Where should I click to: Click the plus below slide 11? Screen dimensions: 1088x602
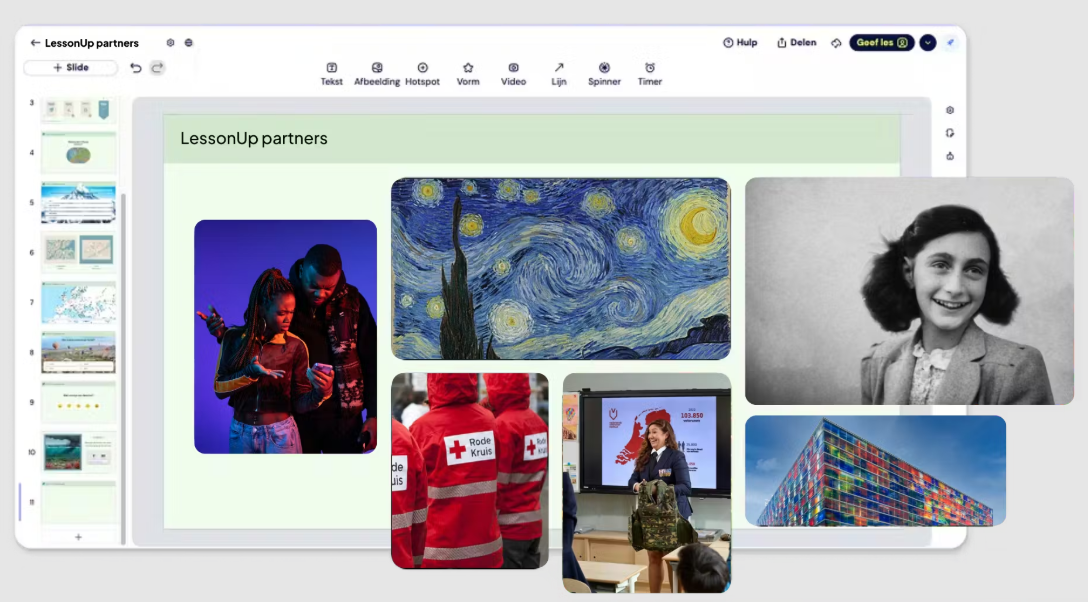point(78,537)
